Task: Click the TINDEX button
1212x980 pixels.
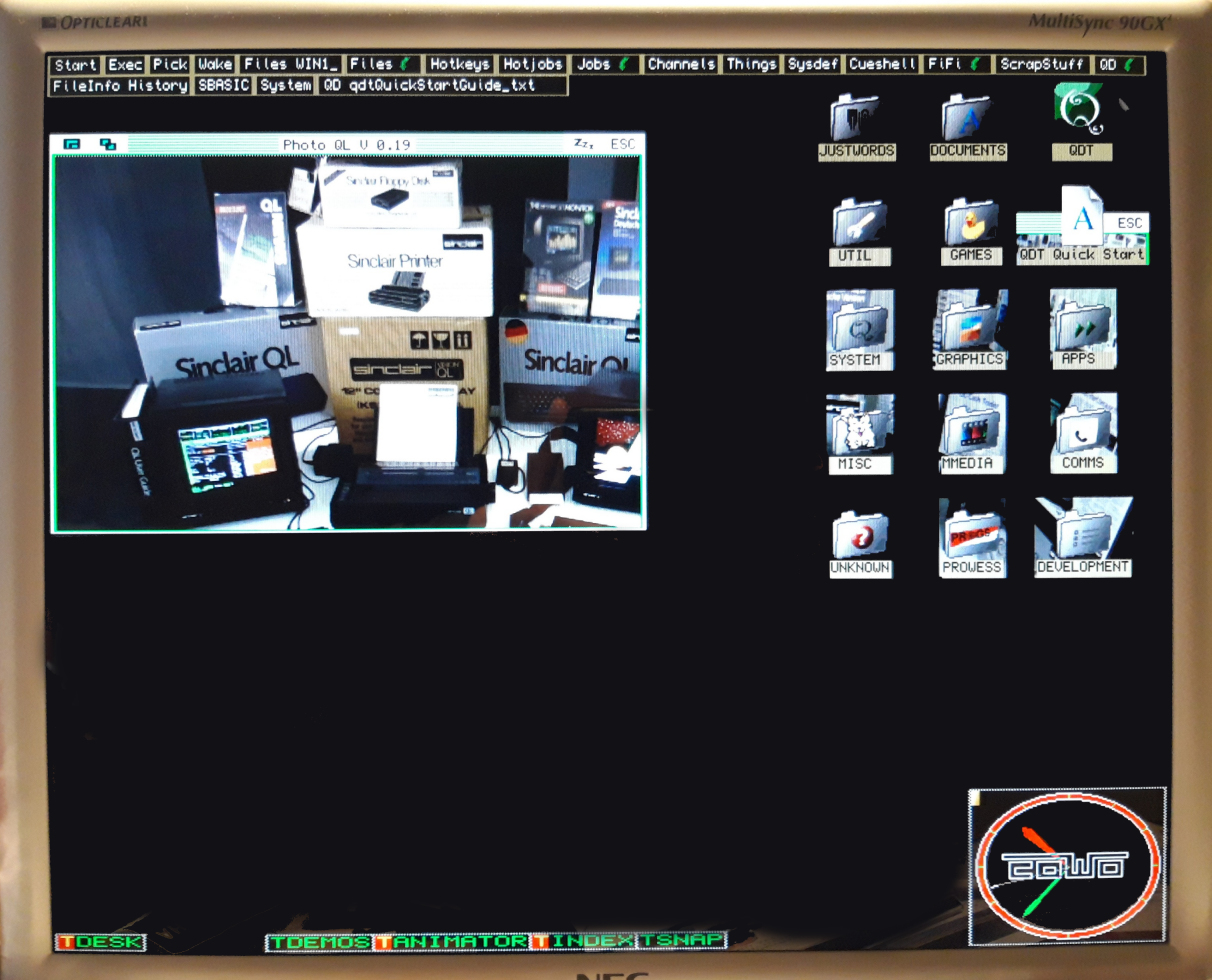Action: click(x=585, y=942)
